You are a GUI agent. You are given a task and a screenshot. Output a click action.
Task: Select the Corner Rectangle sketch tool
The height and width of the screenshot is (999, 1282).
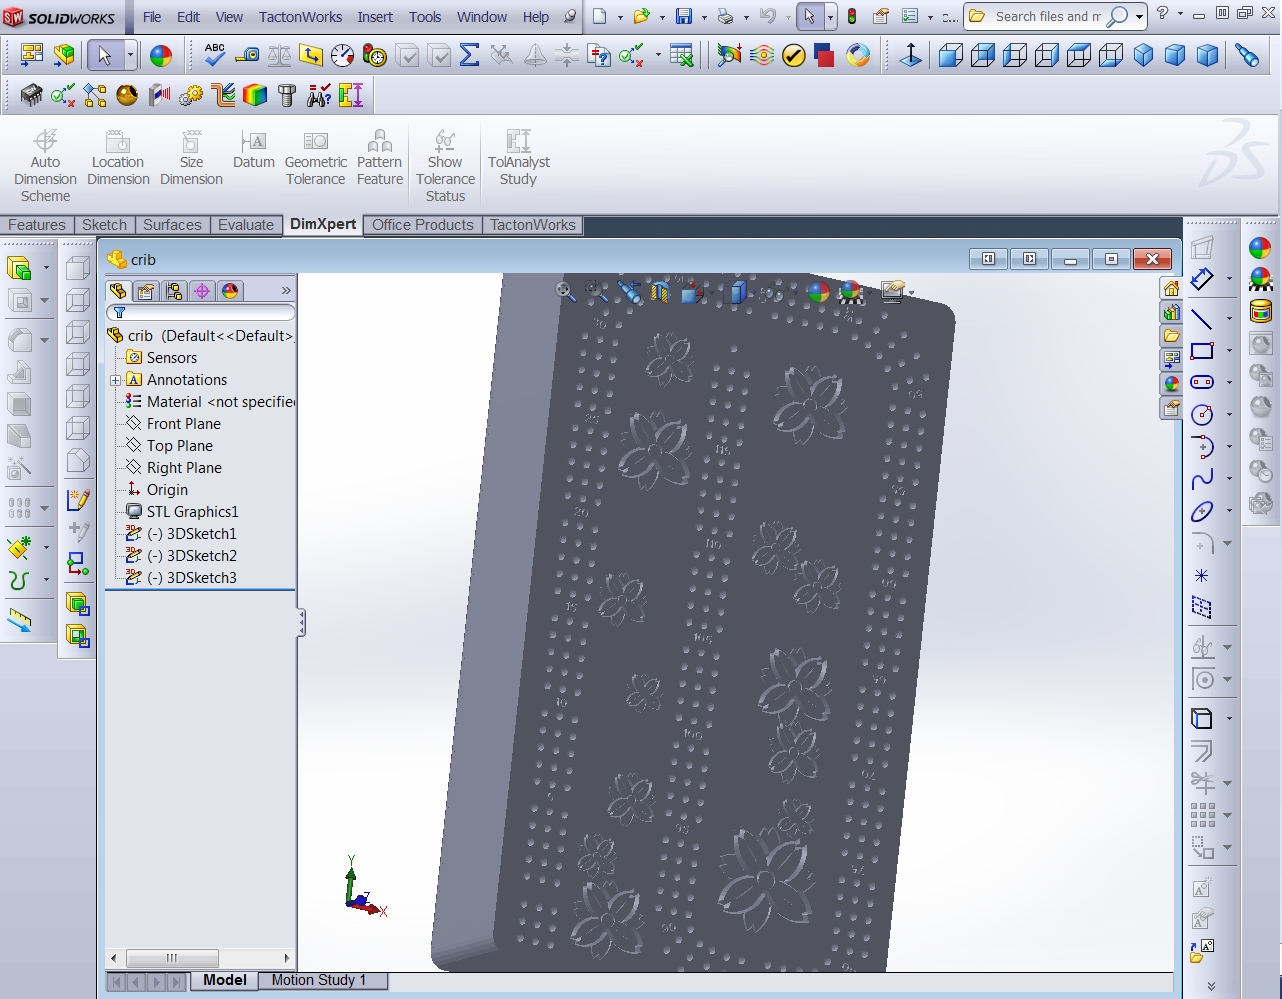click(1201, 350)
